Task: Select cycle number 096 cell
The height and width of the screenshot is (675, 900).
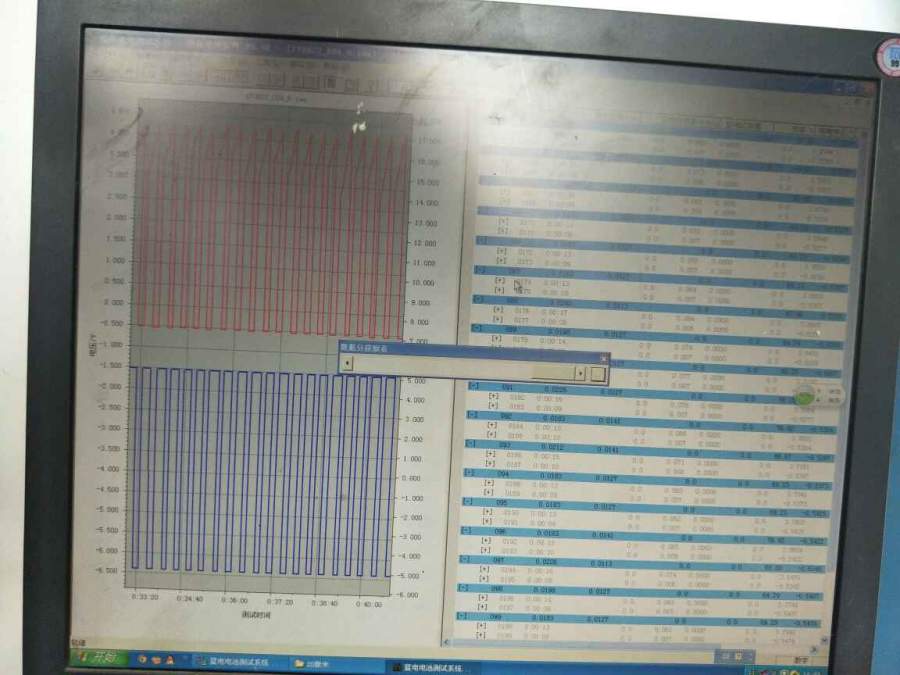Action: [x=499, y=532]
